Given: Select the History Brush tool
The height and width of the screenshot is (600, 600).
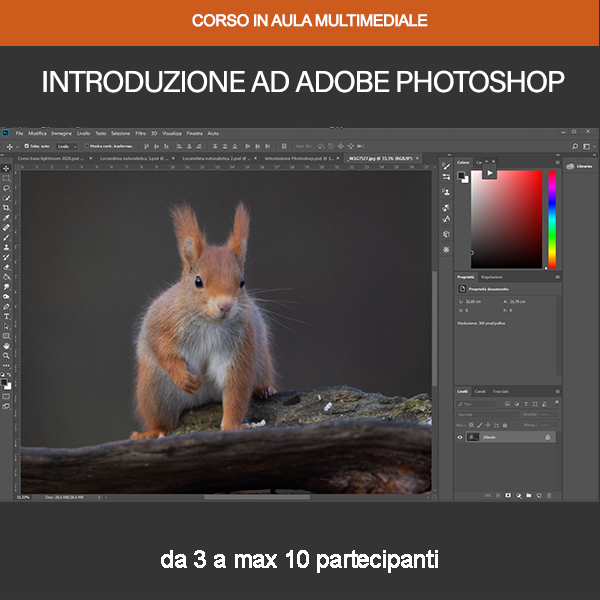Looking at the screenshot, I should point(6,257).
